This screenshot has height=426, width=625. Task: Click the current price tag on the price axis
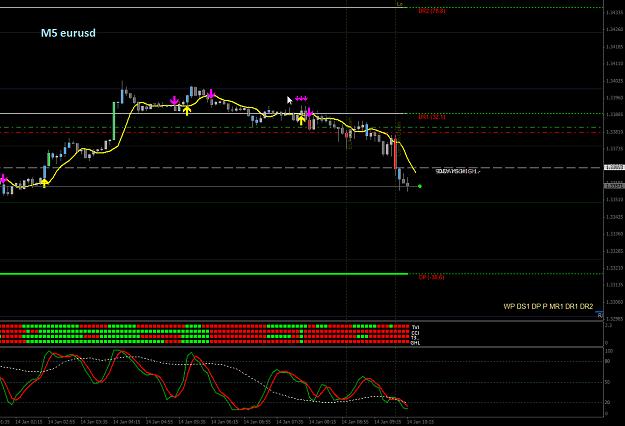(614, 186)
